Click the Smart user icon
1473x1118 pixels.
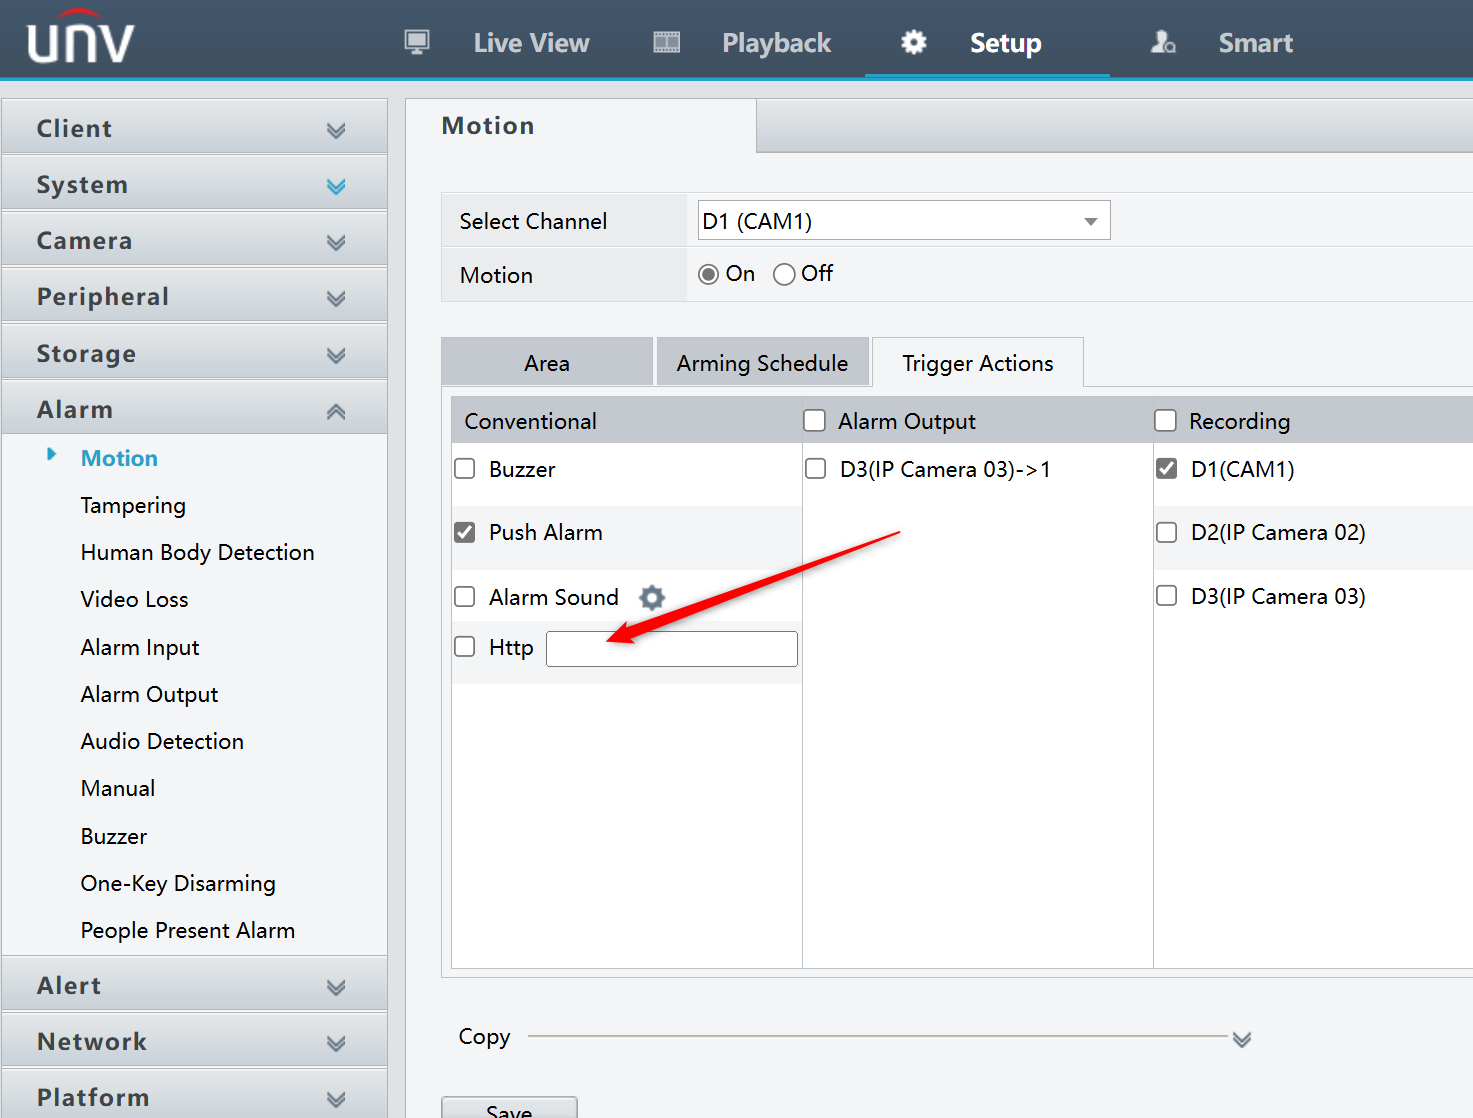click(x=1163, y=42)
